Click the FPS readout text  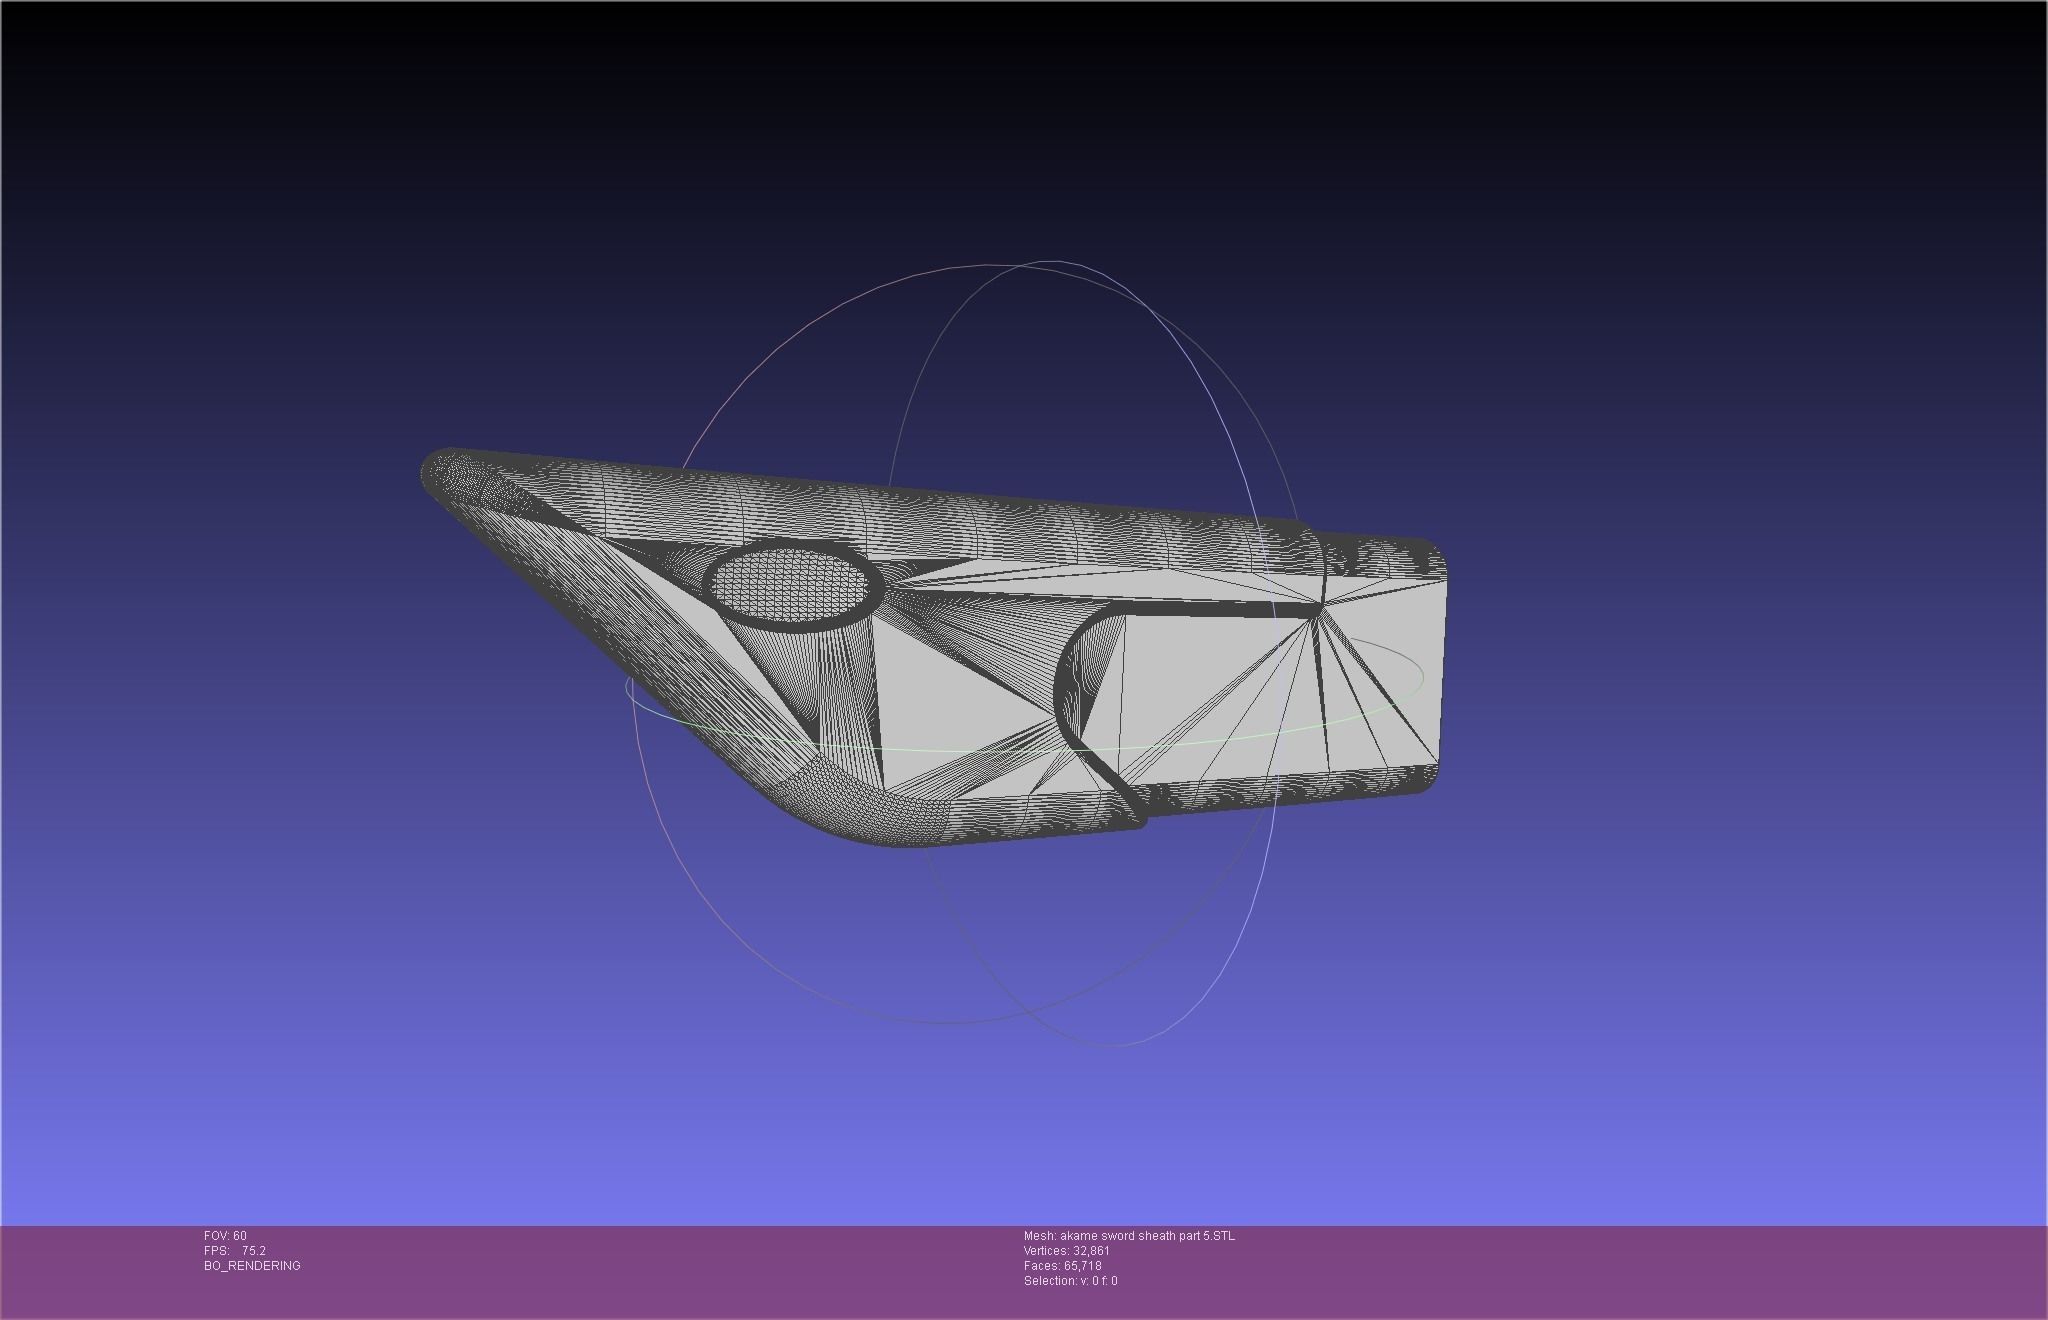(x=235, y=1251)
